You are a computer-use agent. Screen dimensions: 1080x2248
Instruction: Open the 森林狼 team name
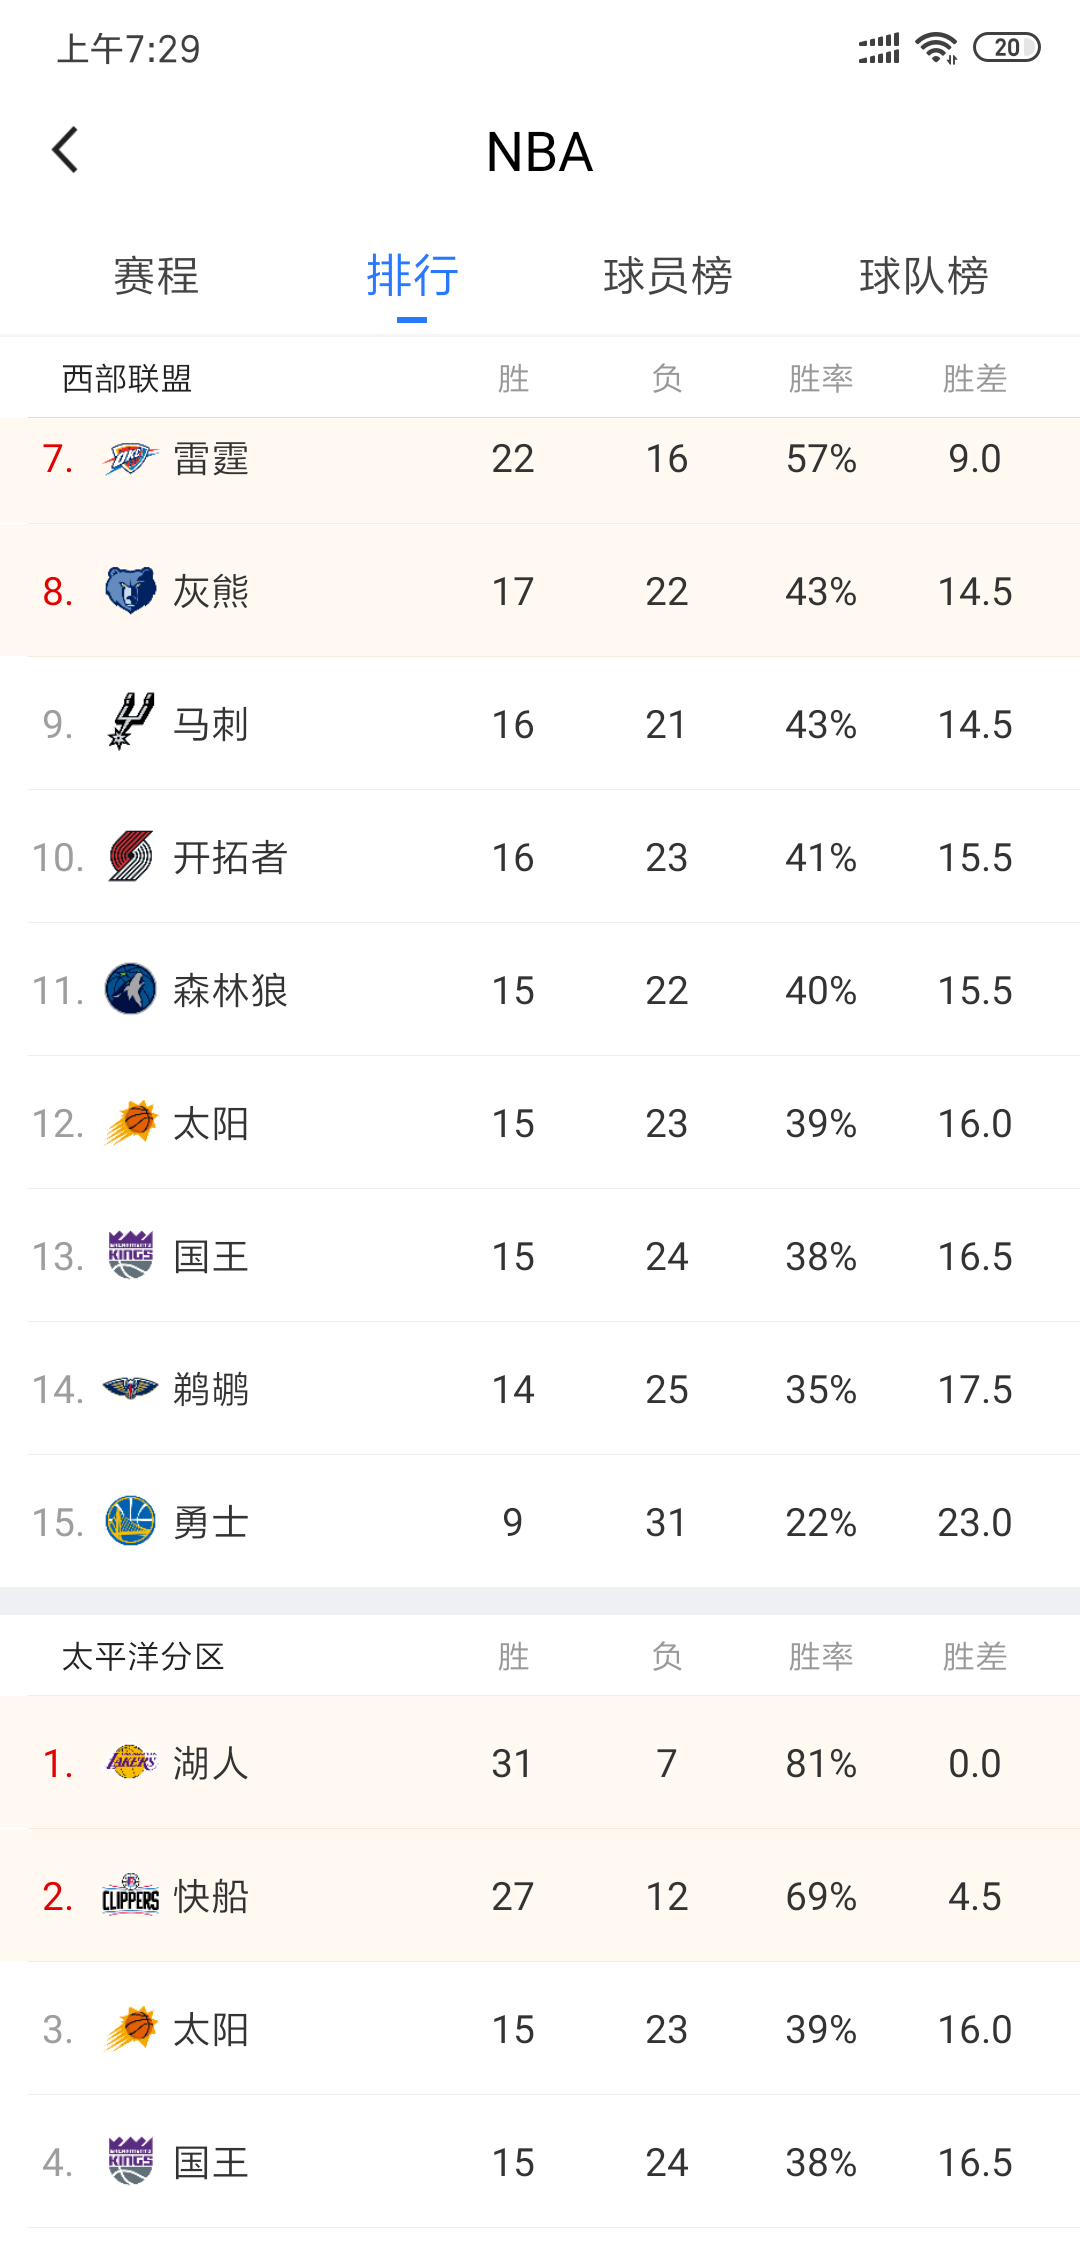point(230,991)
